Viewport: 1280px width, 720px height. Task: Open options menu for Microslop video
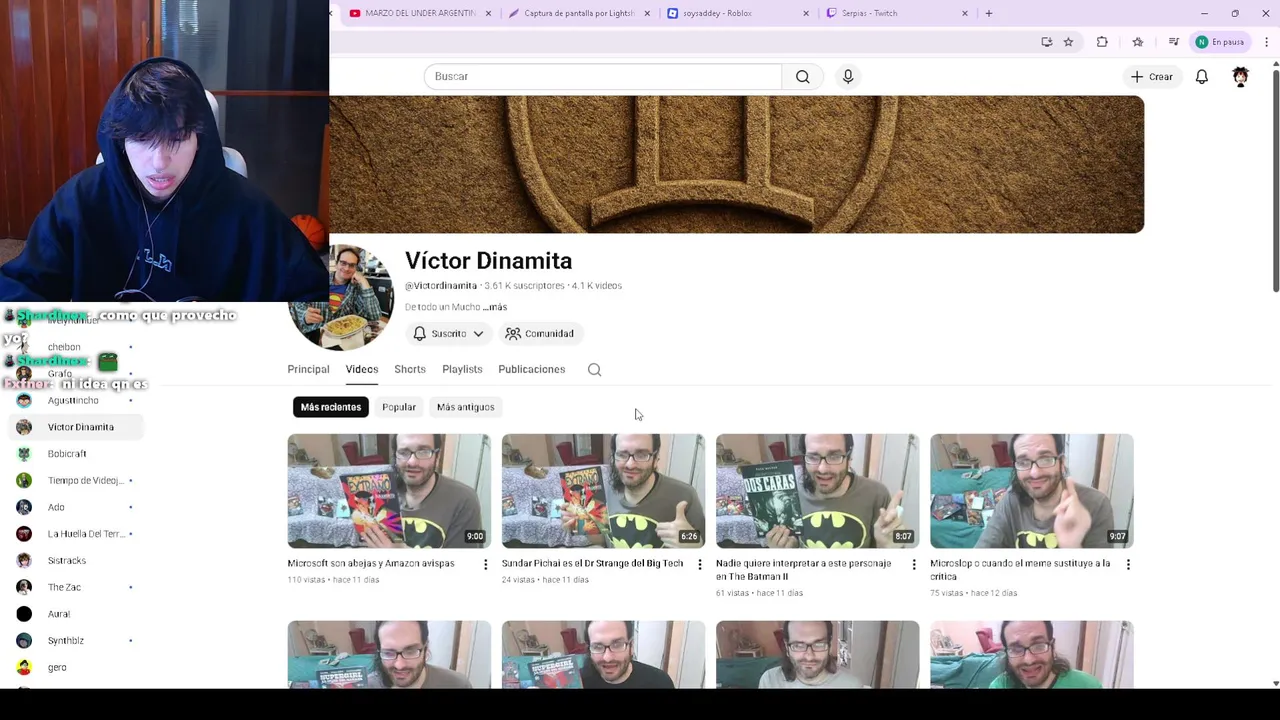click(1128, 565)
